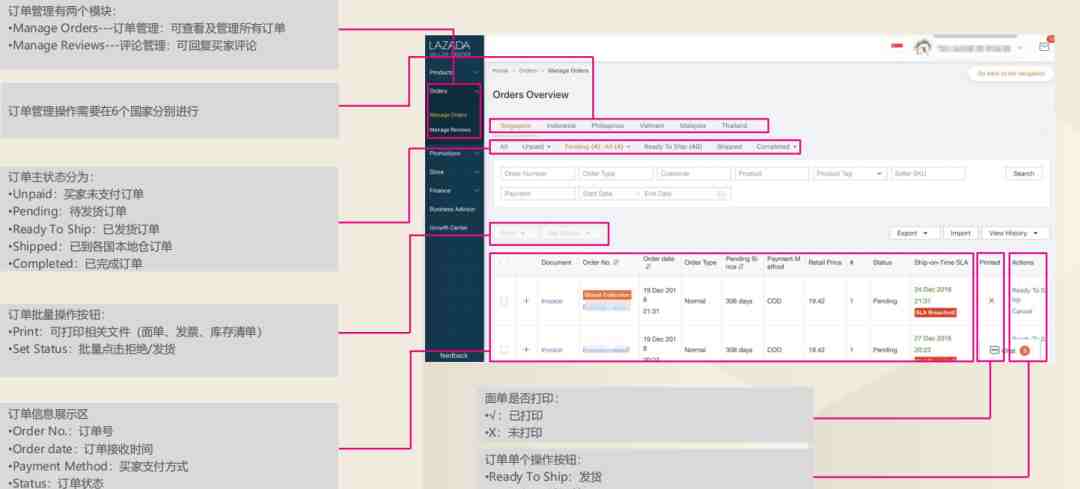Click the sort icon under Order date header

pos(647,267)
